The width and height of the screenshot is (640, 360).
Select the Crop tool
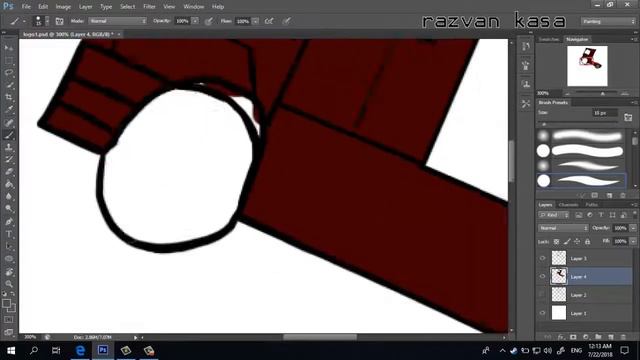click(x=9, y=97)
